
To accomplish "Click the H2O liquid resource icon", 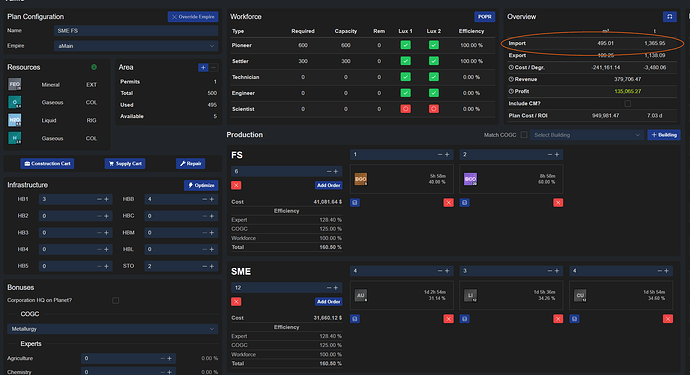I will tap(15, 120).
